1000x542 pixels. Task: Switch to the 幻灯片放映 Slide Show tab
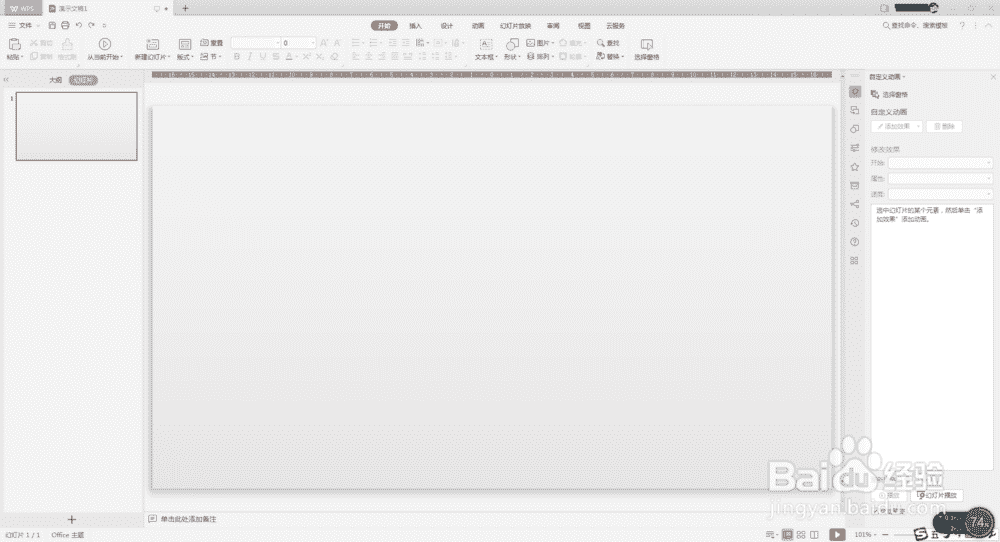click(x=515, y=26)
